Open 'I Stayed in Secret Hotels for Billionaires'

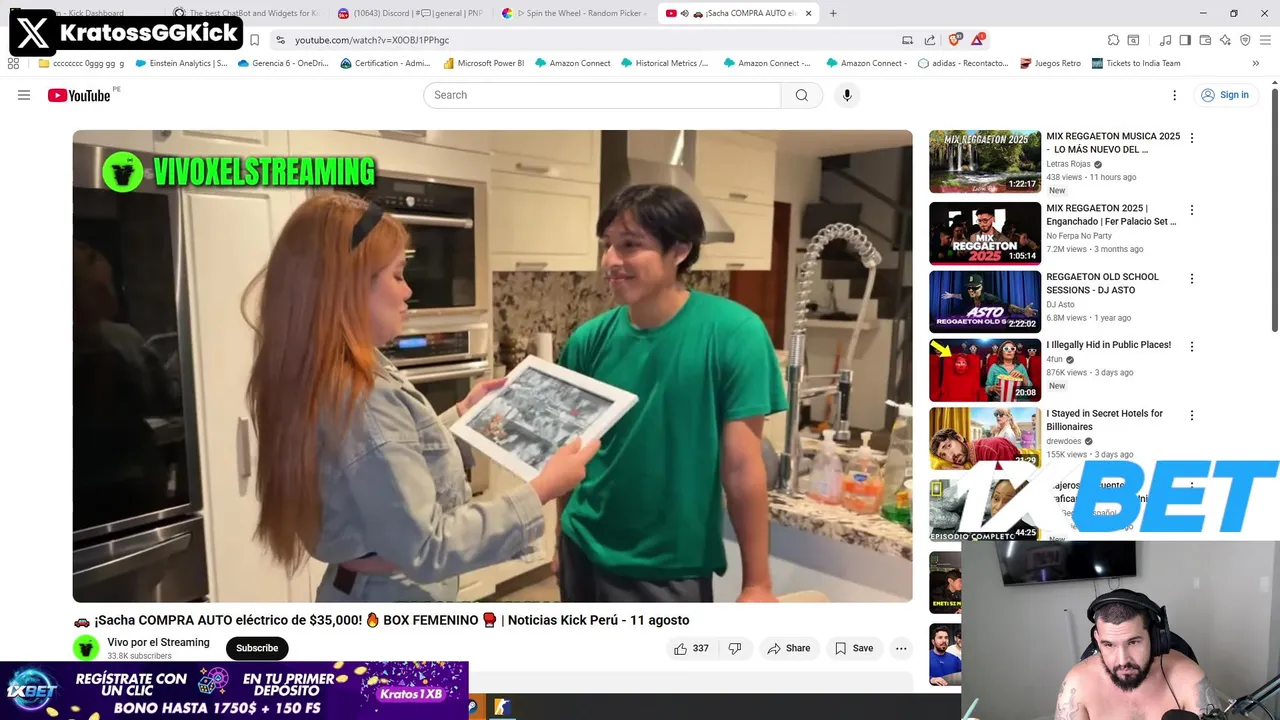pyautogui.click(x=1104, y=420)
